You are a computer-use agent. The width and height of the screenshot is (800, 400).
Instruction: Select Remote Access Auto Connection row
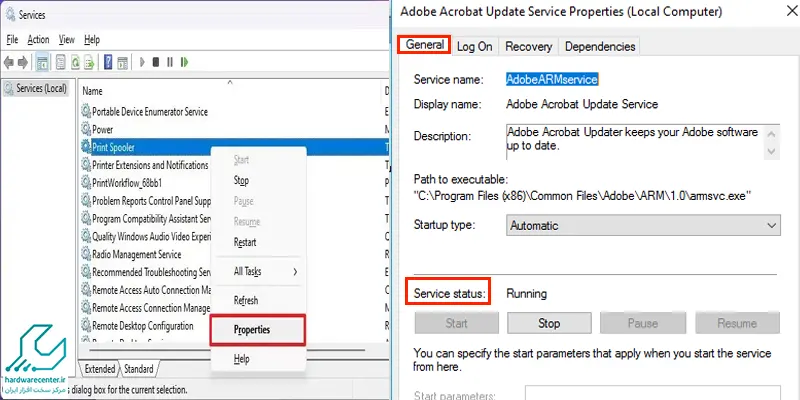[x=145, y=290]
